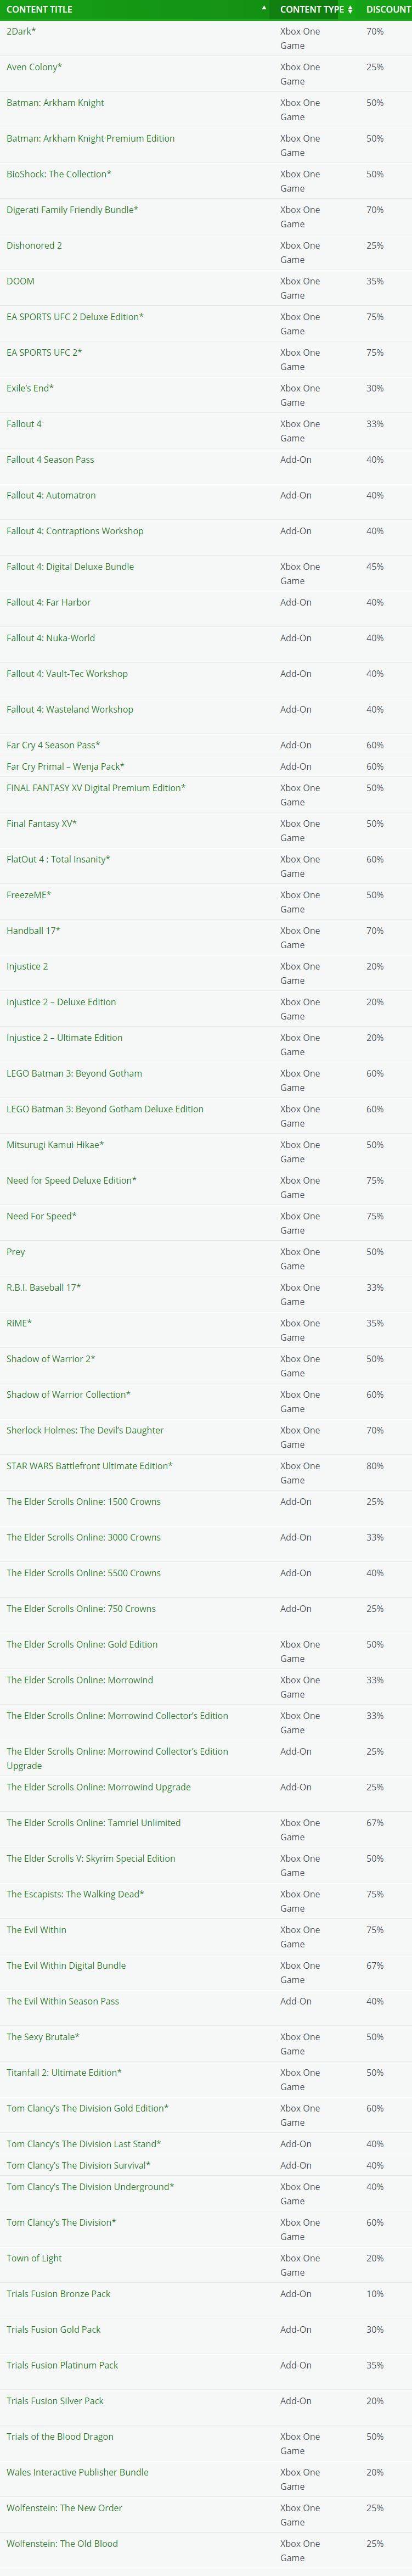Sort by Content Title column arrow
Viewport: 412px width, 2576px height.
(264, 9)
